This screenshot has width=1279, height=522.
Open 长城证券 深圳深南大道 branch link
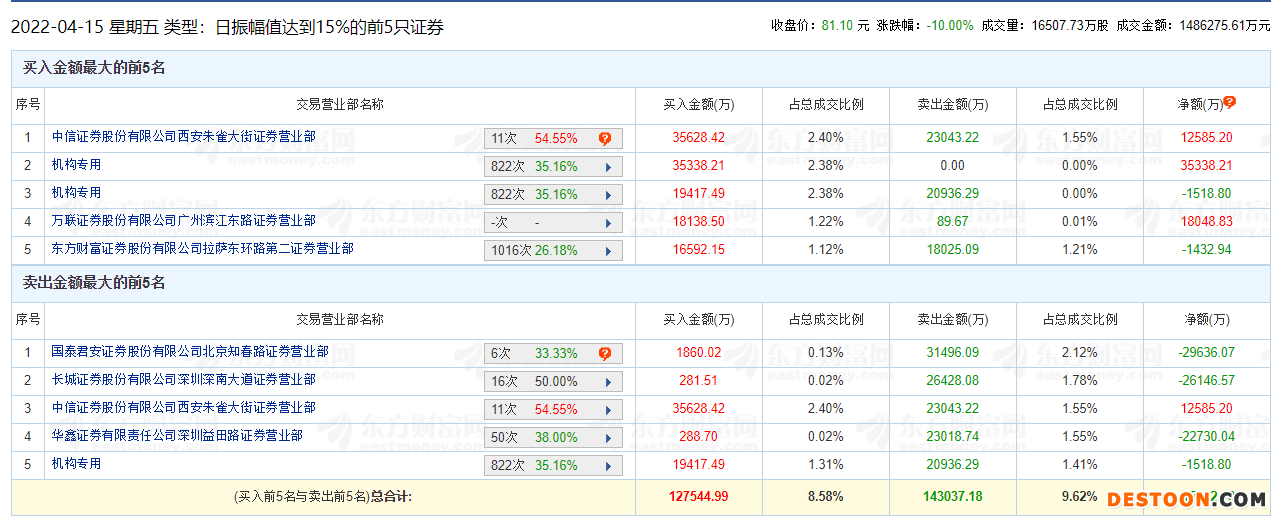(183, 380)
